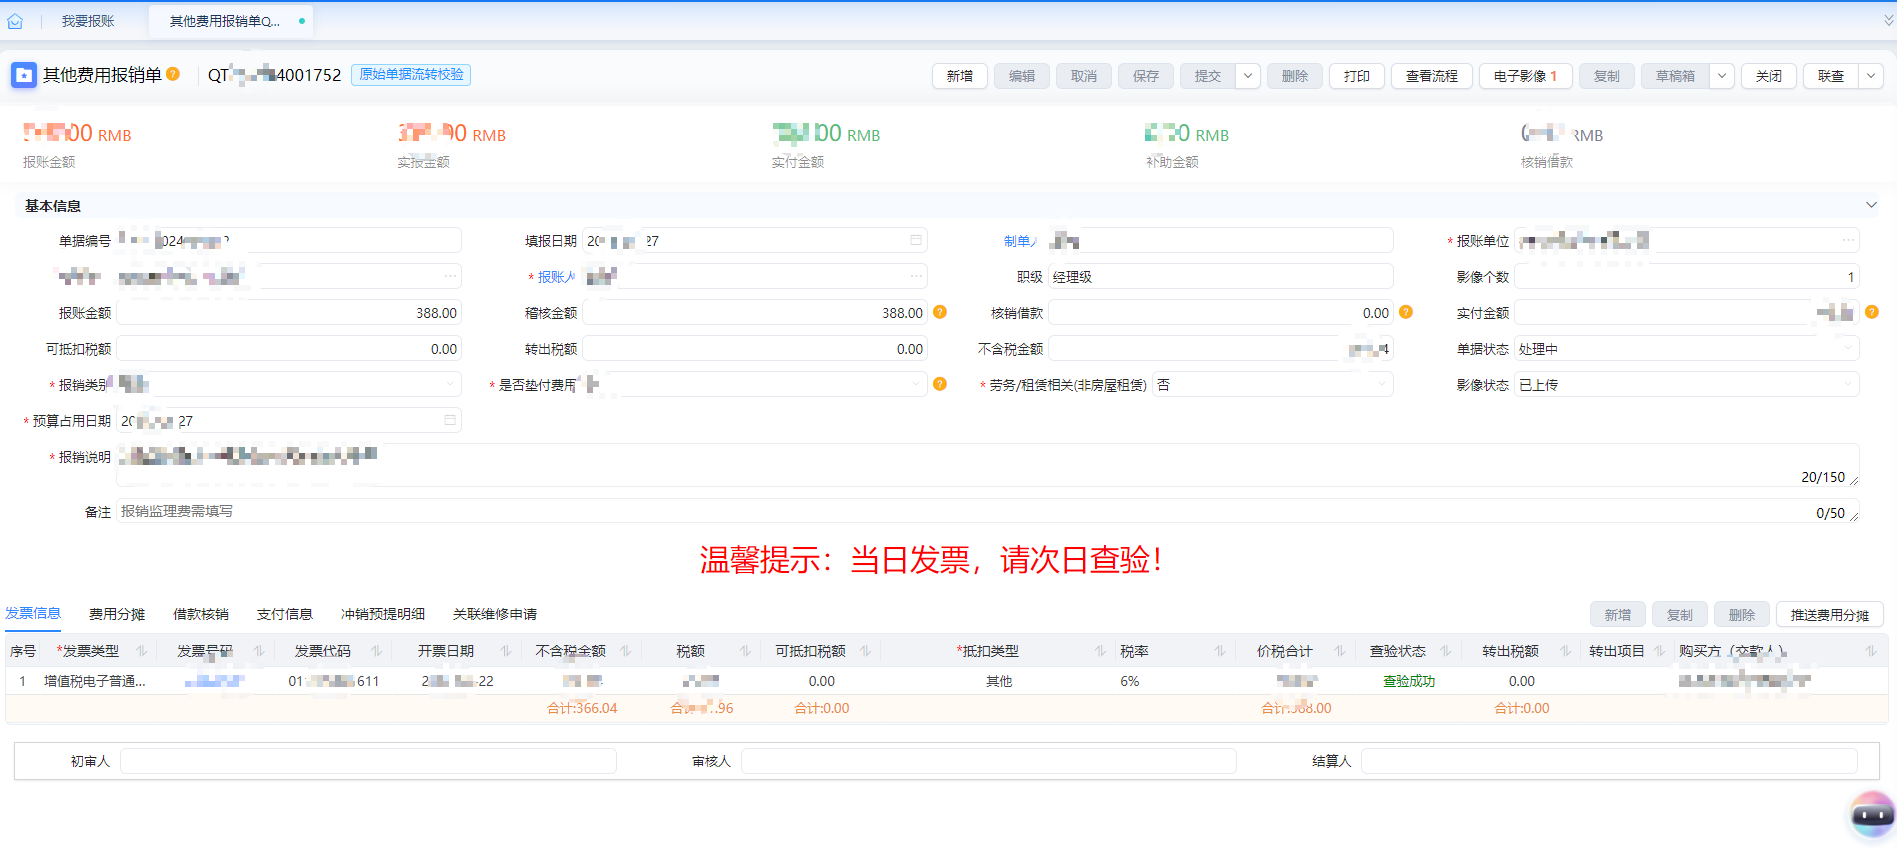Sort by 转出项目 column arrows
This screenshot has width=1897, height=848.
pos(1659,650)
